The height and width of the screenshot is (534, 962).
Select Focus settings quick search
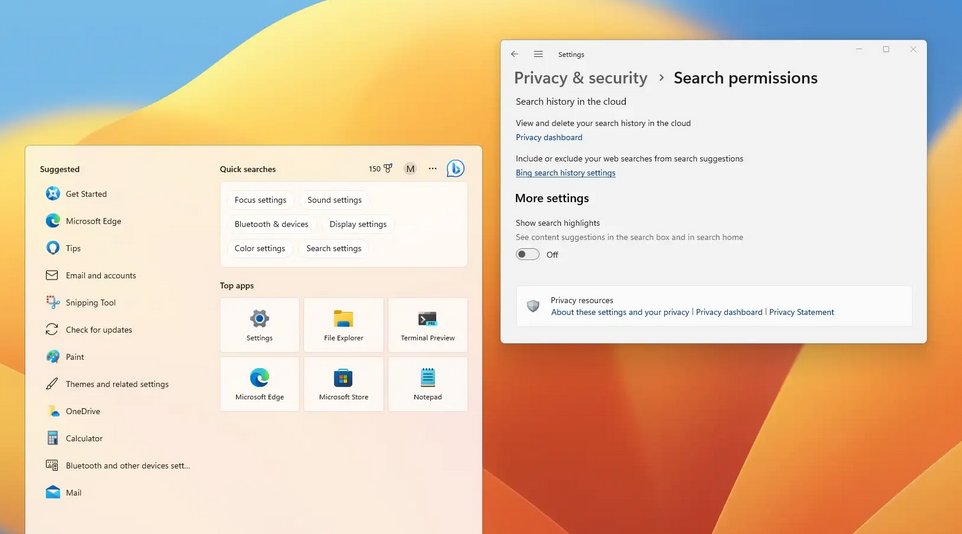click(x=260, y=200)
